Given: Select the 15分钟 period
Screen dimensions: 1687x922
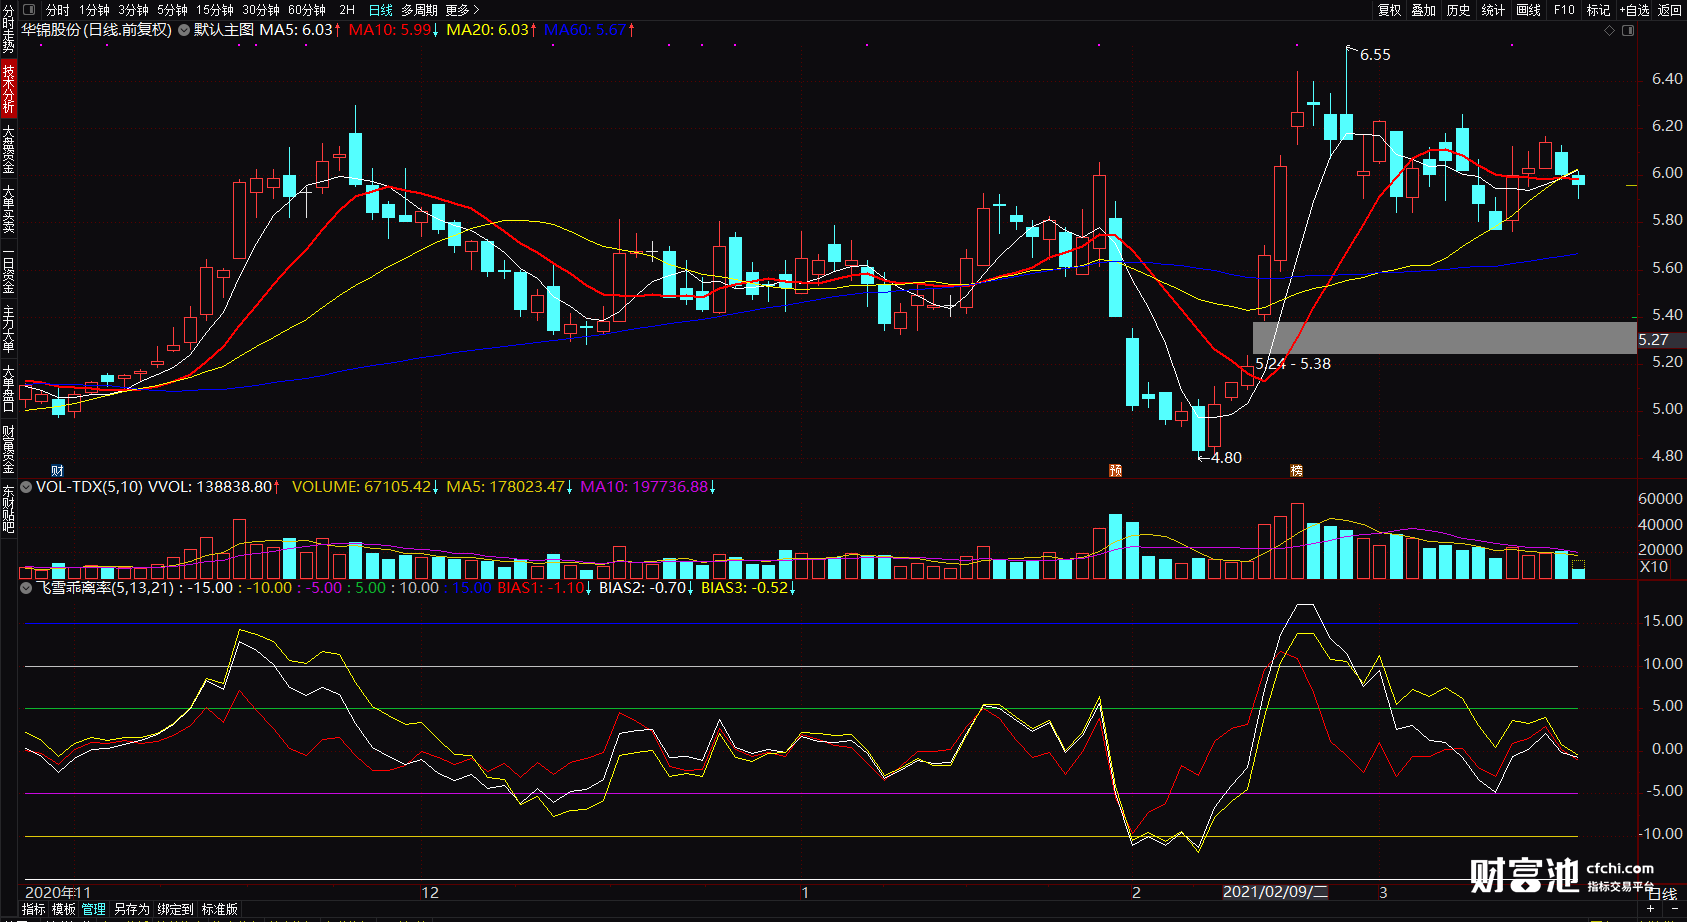Looking at the screenshot, I should 215,10.
